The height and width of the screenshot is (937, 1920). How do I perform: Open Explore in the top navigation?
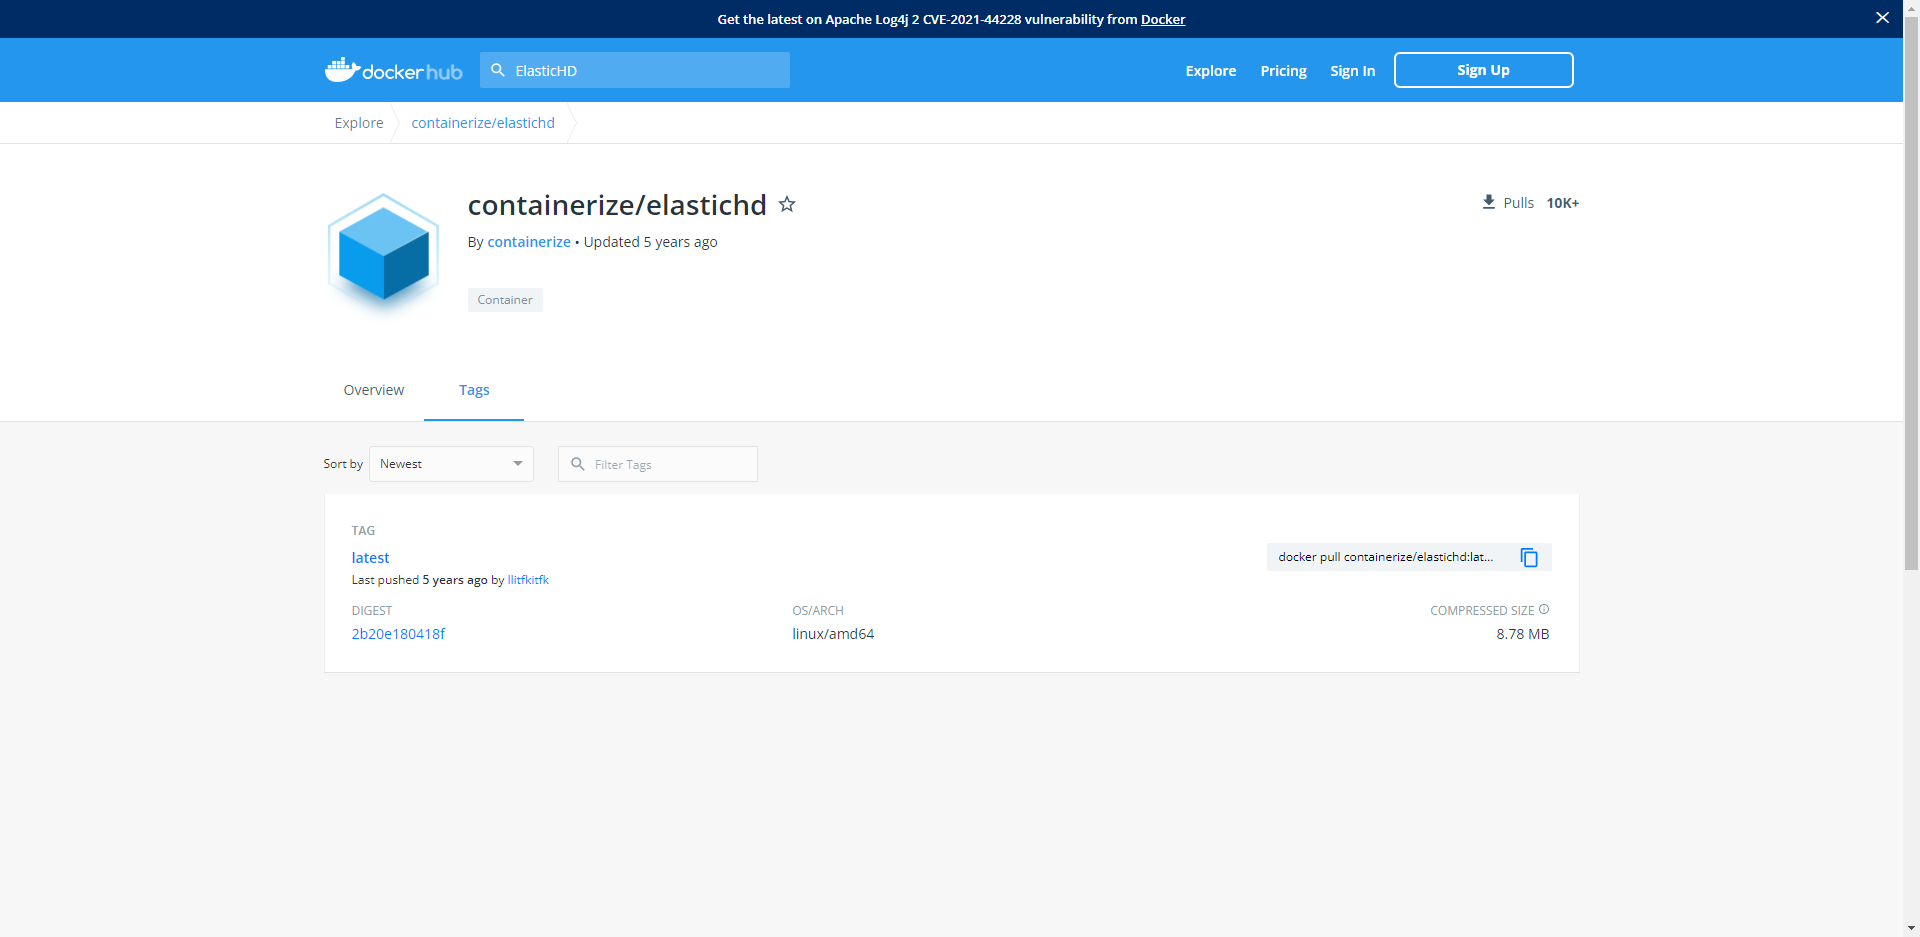[x=1211, y=71]
